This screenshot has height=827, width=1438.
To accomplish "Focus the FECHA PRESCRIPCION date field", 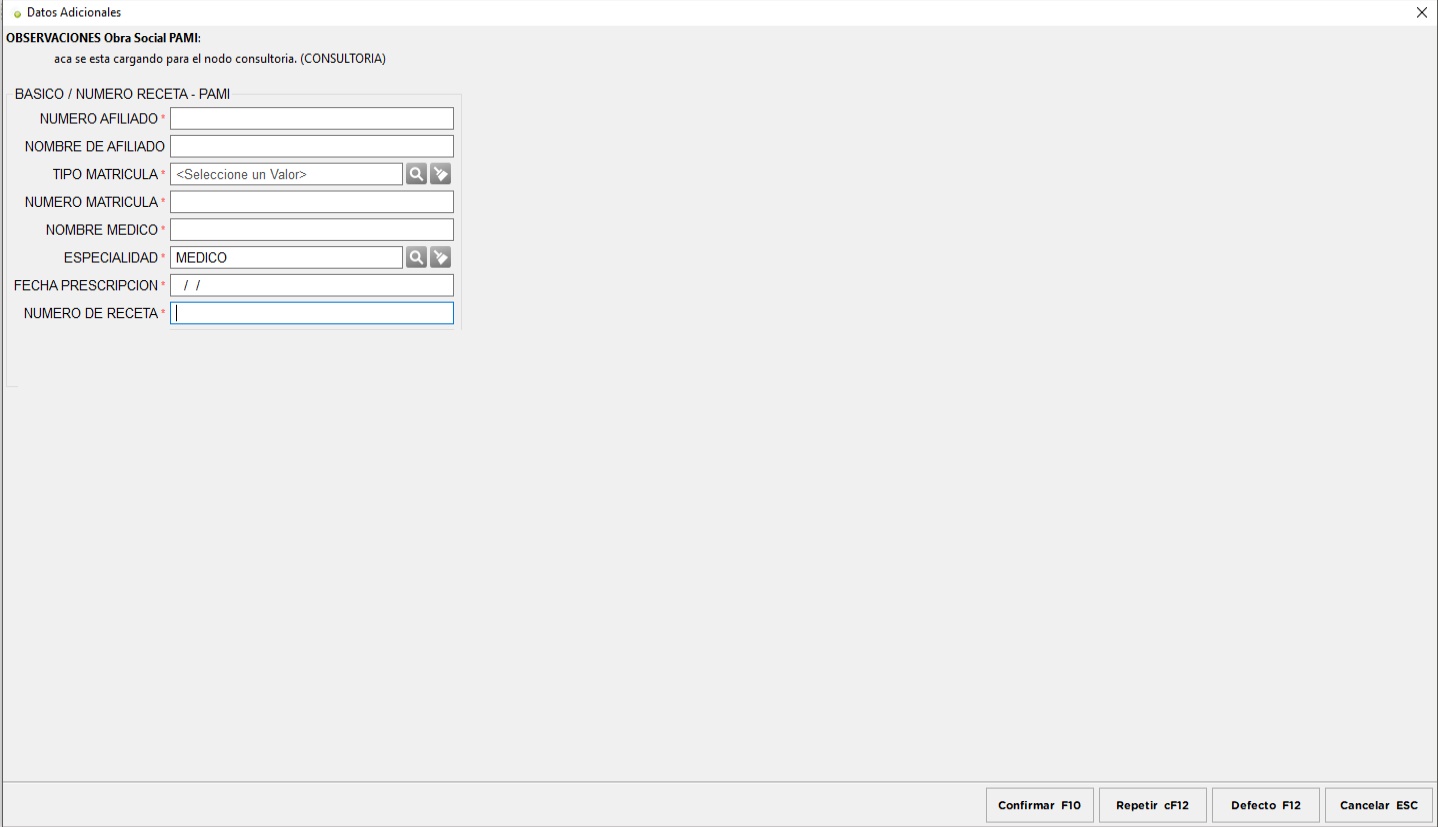I will pos(312,285).
